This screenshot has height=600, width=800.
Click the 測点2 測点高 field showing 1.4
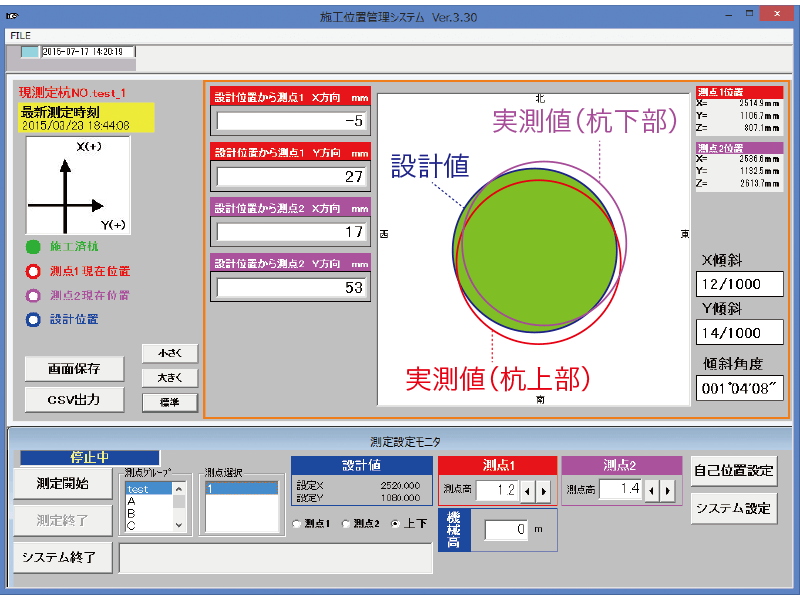tap(621, 489)
